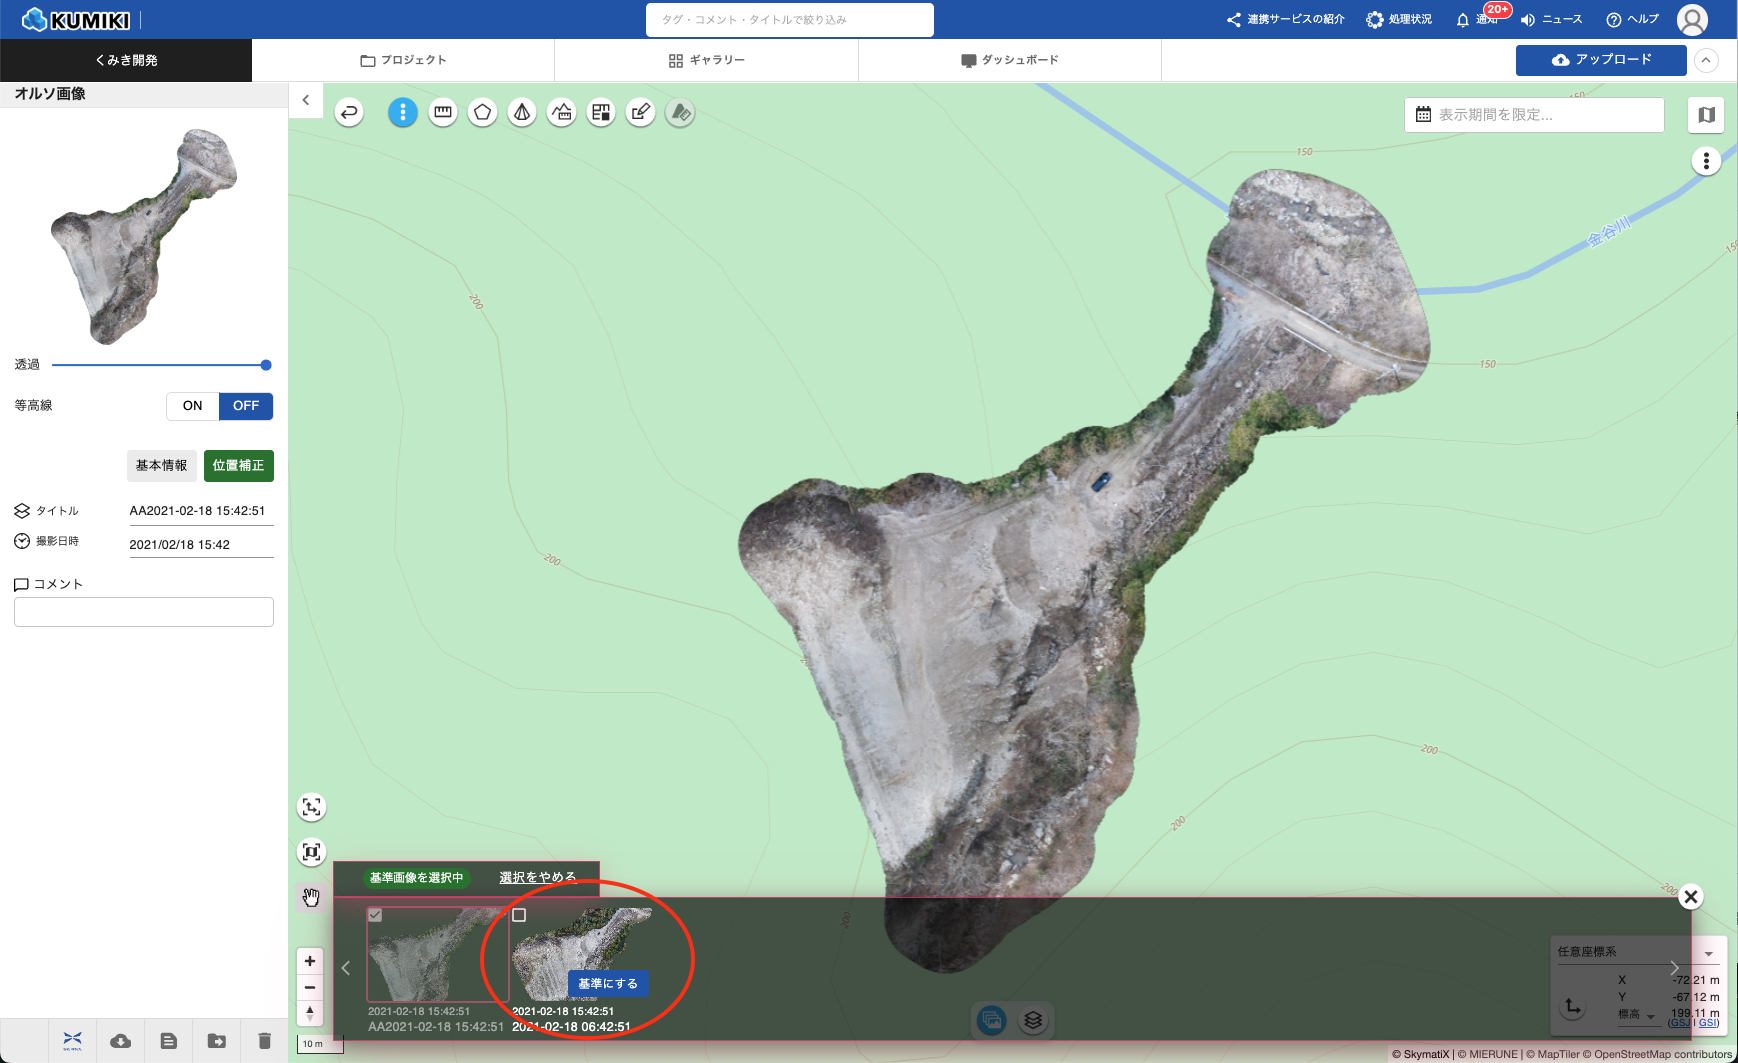Open the elevation profile measurement tool
This screenshot has height=1063, width=1738.
point(562,113)
